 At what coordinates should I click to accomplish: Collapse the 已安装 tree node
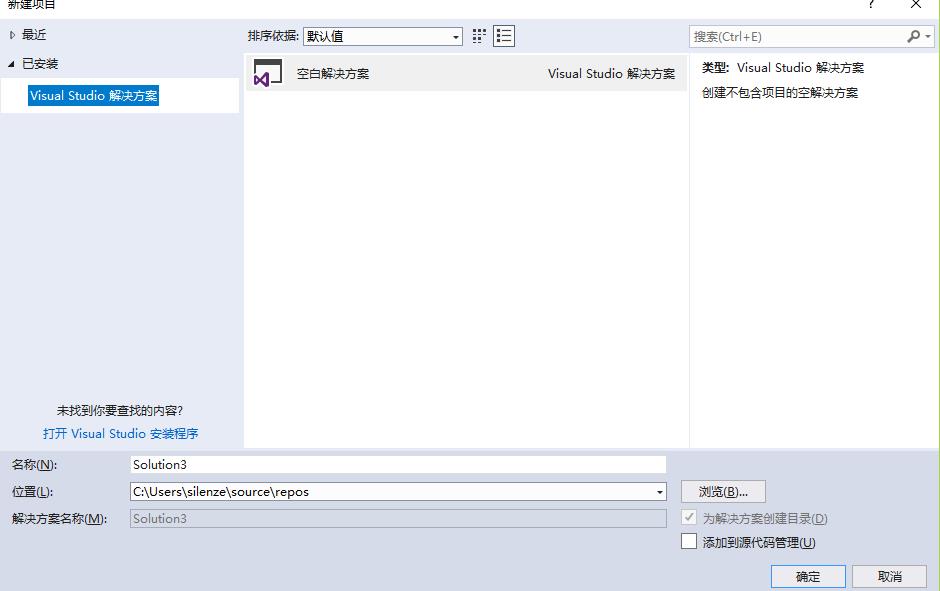tap(11, 64)
